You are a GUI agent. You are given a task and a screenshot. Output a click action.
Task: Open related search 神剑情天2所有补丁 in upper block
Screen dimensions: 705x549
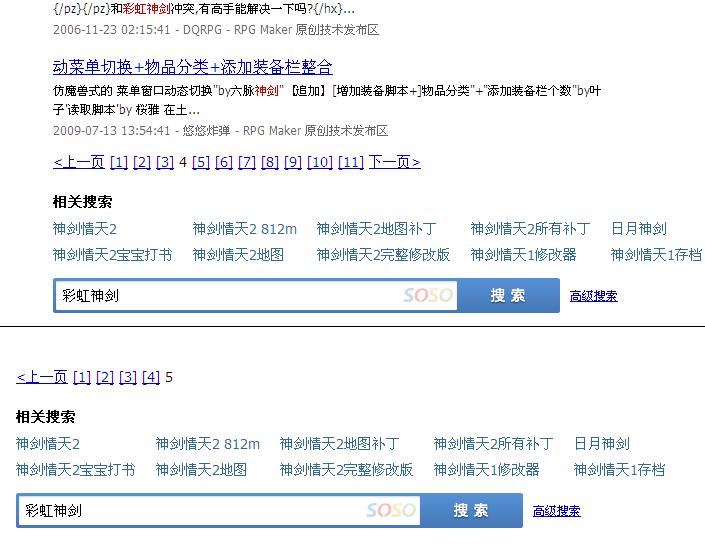point(530,229)
